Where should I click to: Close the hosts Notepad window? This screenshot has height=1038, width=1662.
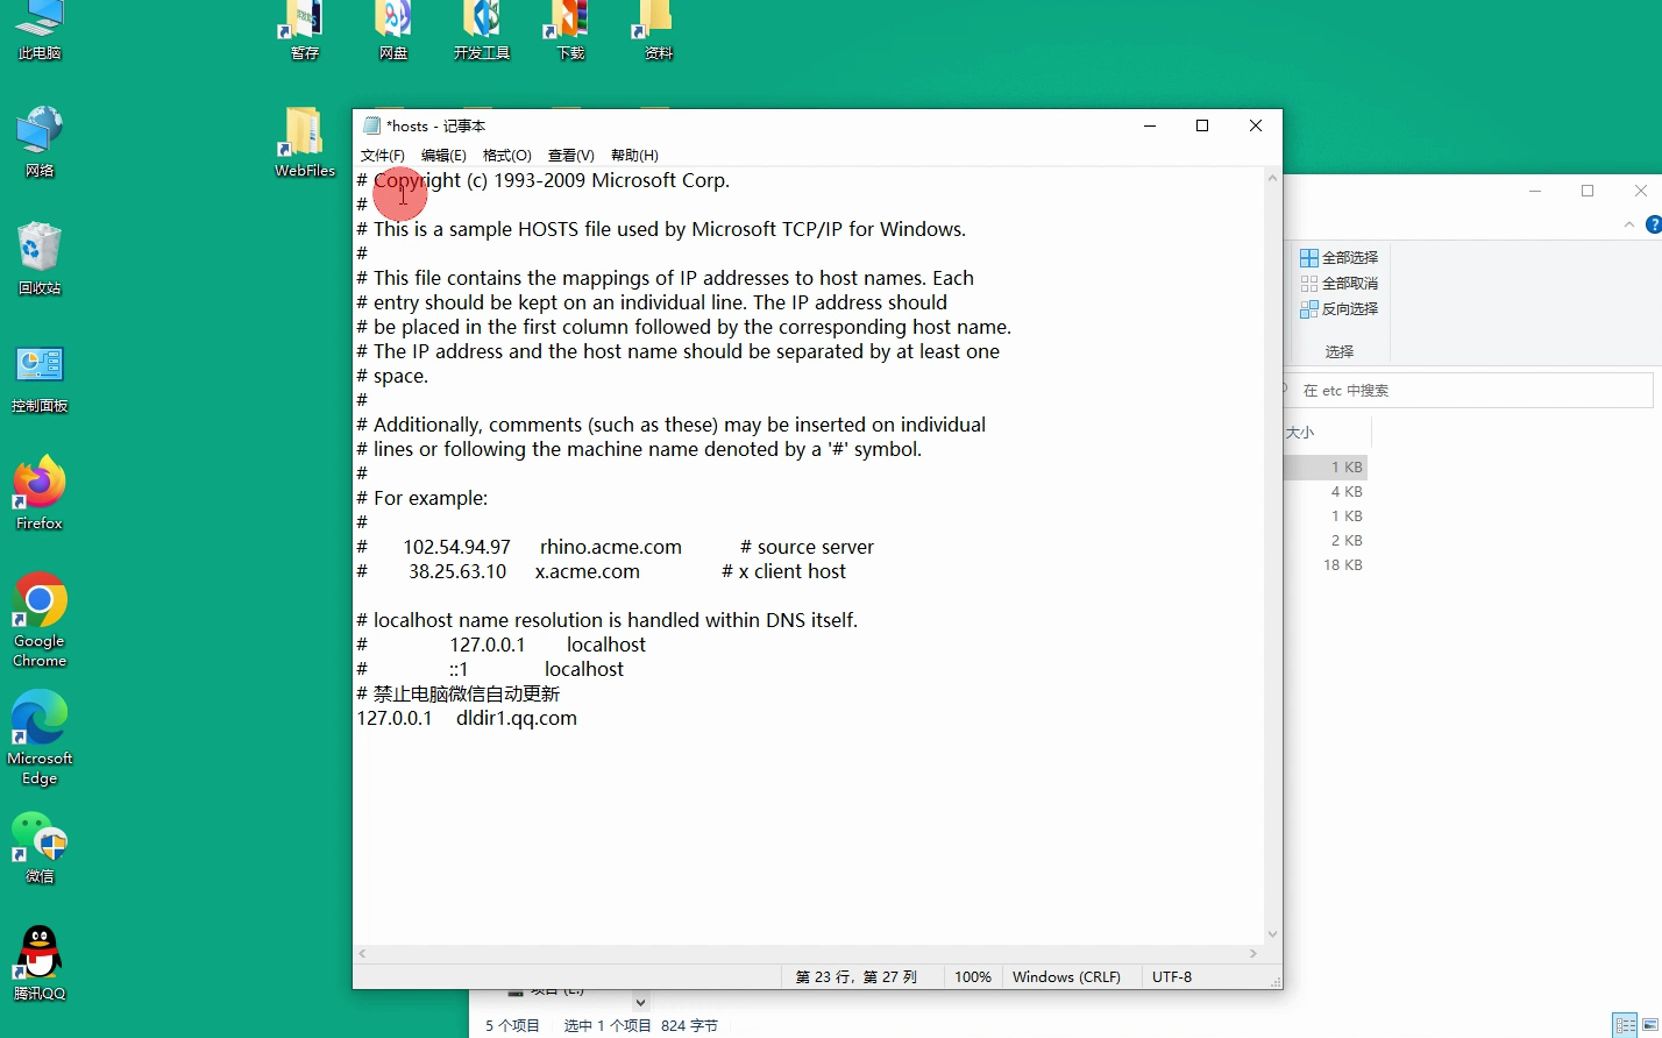1256,126
